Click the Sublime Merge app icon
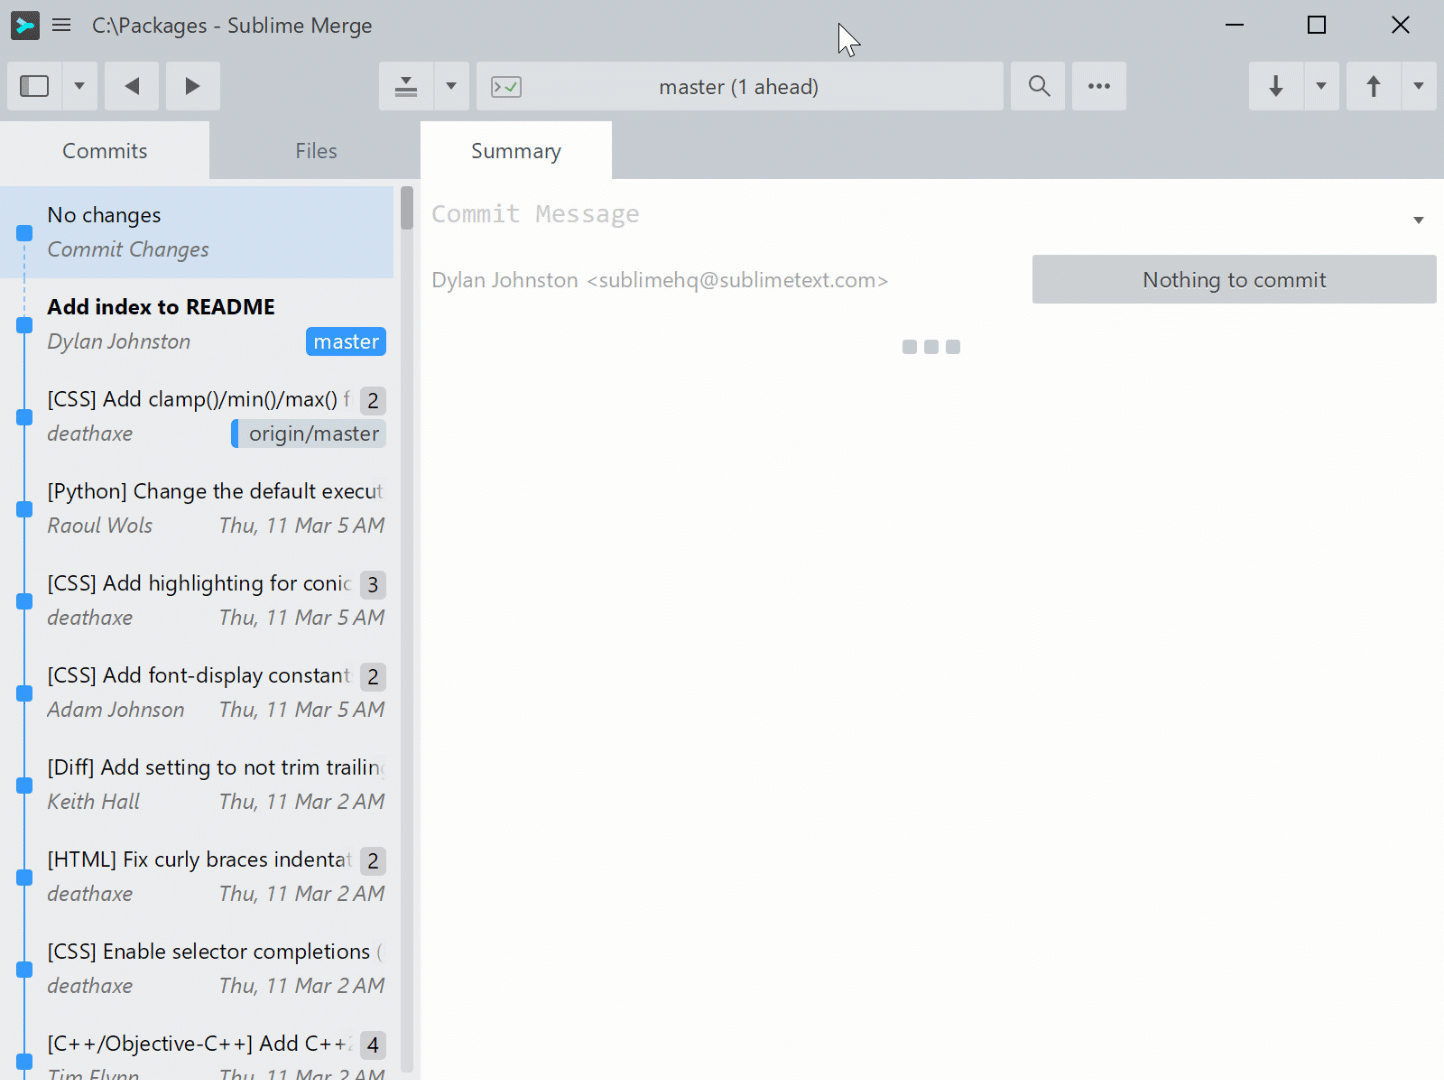This screenshot has height=1080, width=1444. point(25,25)
